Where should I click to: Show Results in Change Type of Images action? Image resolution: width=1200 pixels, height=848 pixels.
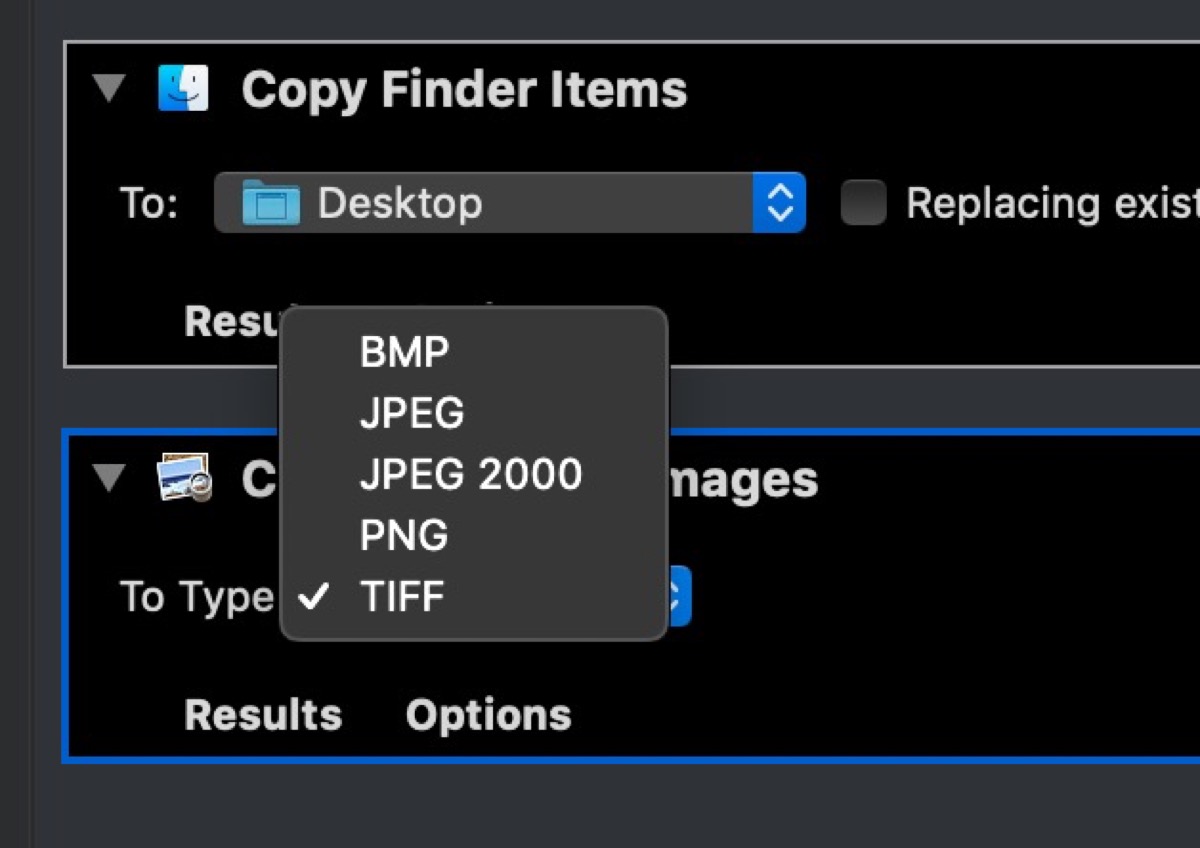(x=263, y=715)
